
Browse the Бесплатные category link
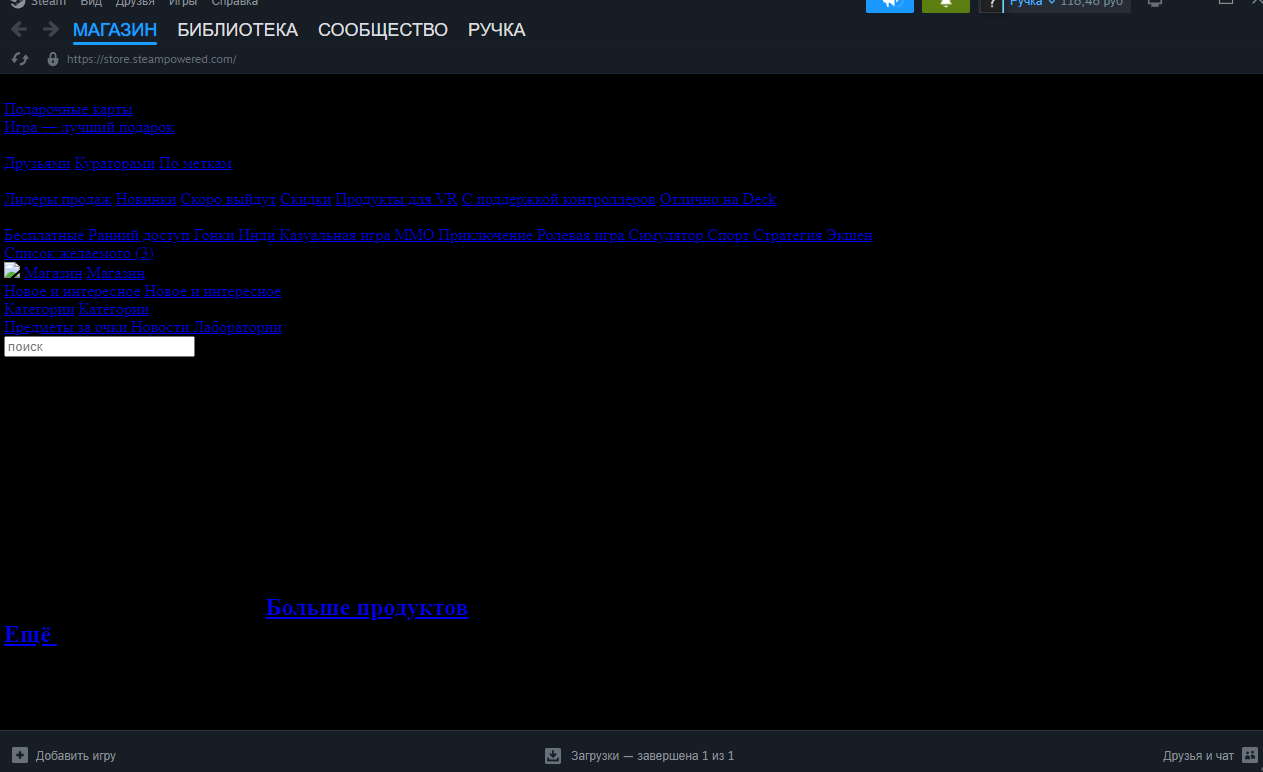click(44, 235)
